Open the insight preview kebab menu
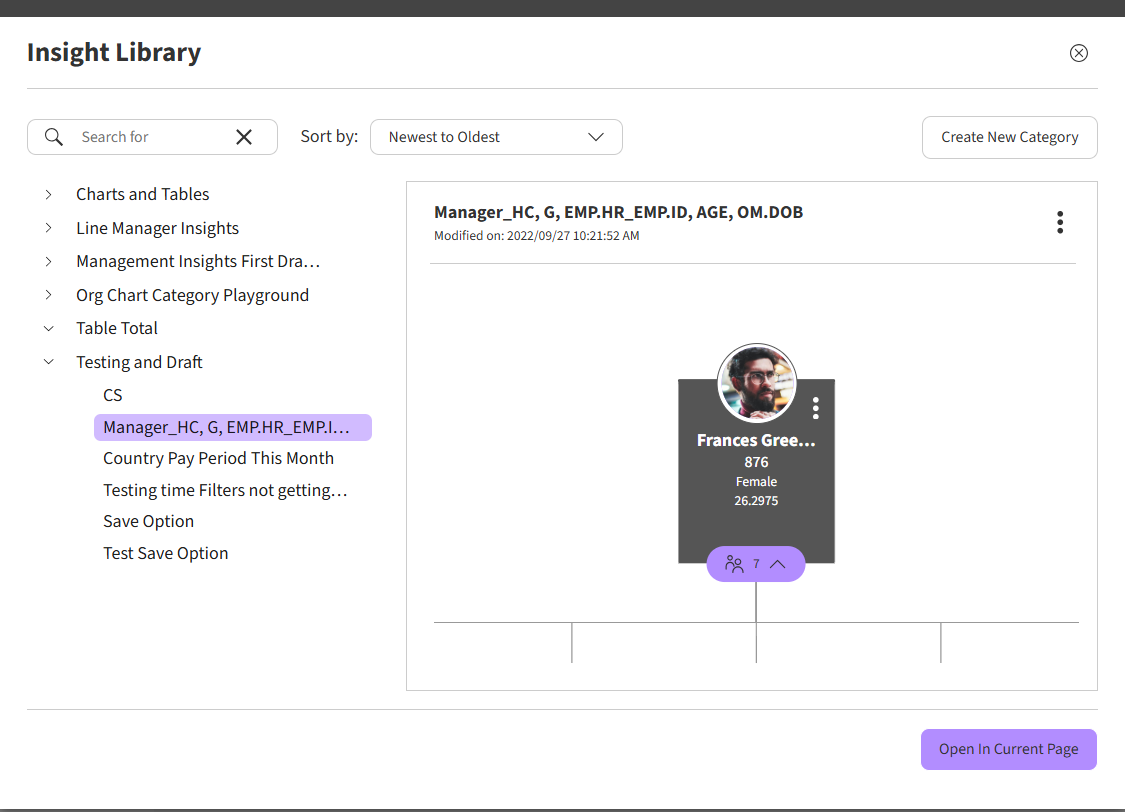Viewport: 1125px width, 812px height. click(x=1059, y=222)
